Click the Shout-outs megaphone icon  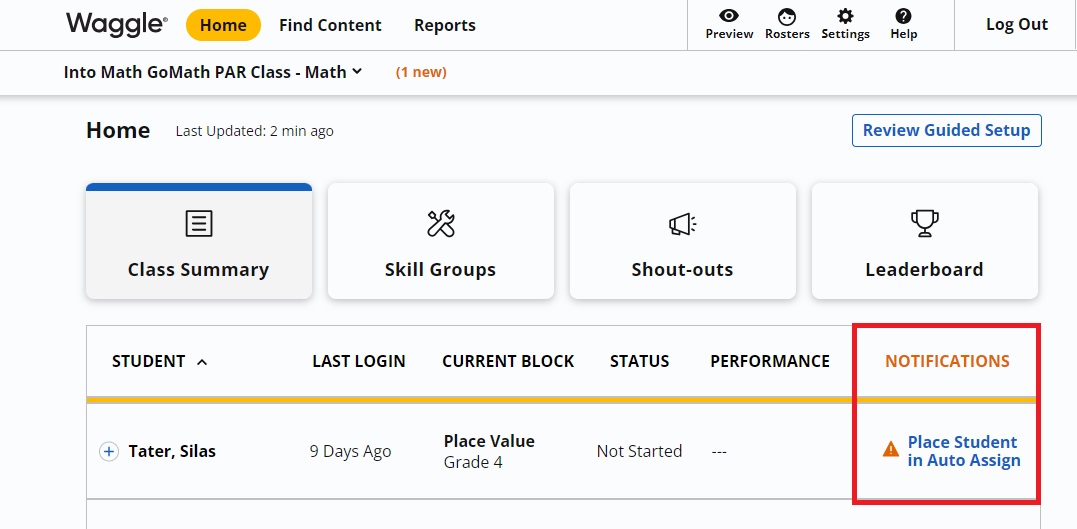(682, 224)
